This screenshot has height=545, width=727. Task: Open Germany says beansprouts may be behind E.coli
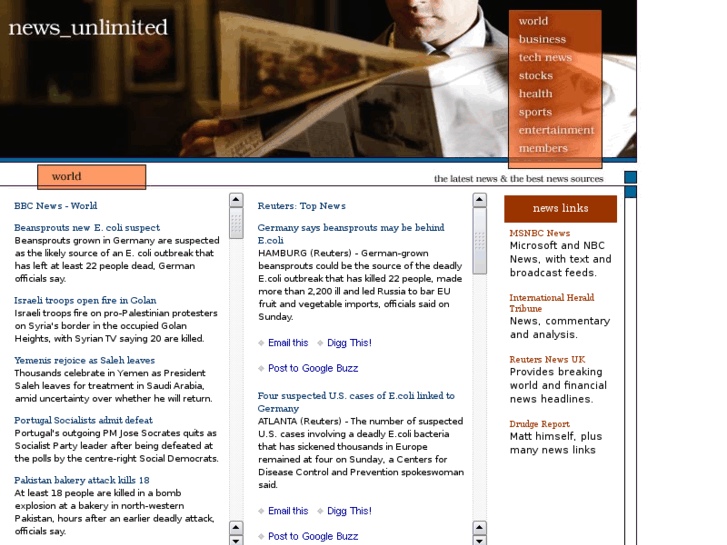[x=351, y=234]
